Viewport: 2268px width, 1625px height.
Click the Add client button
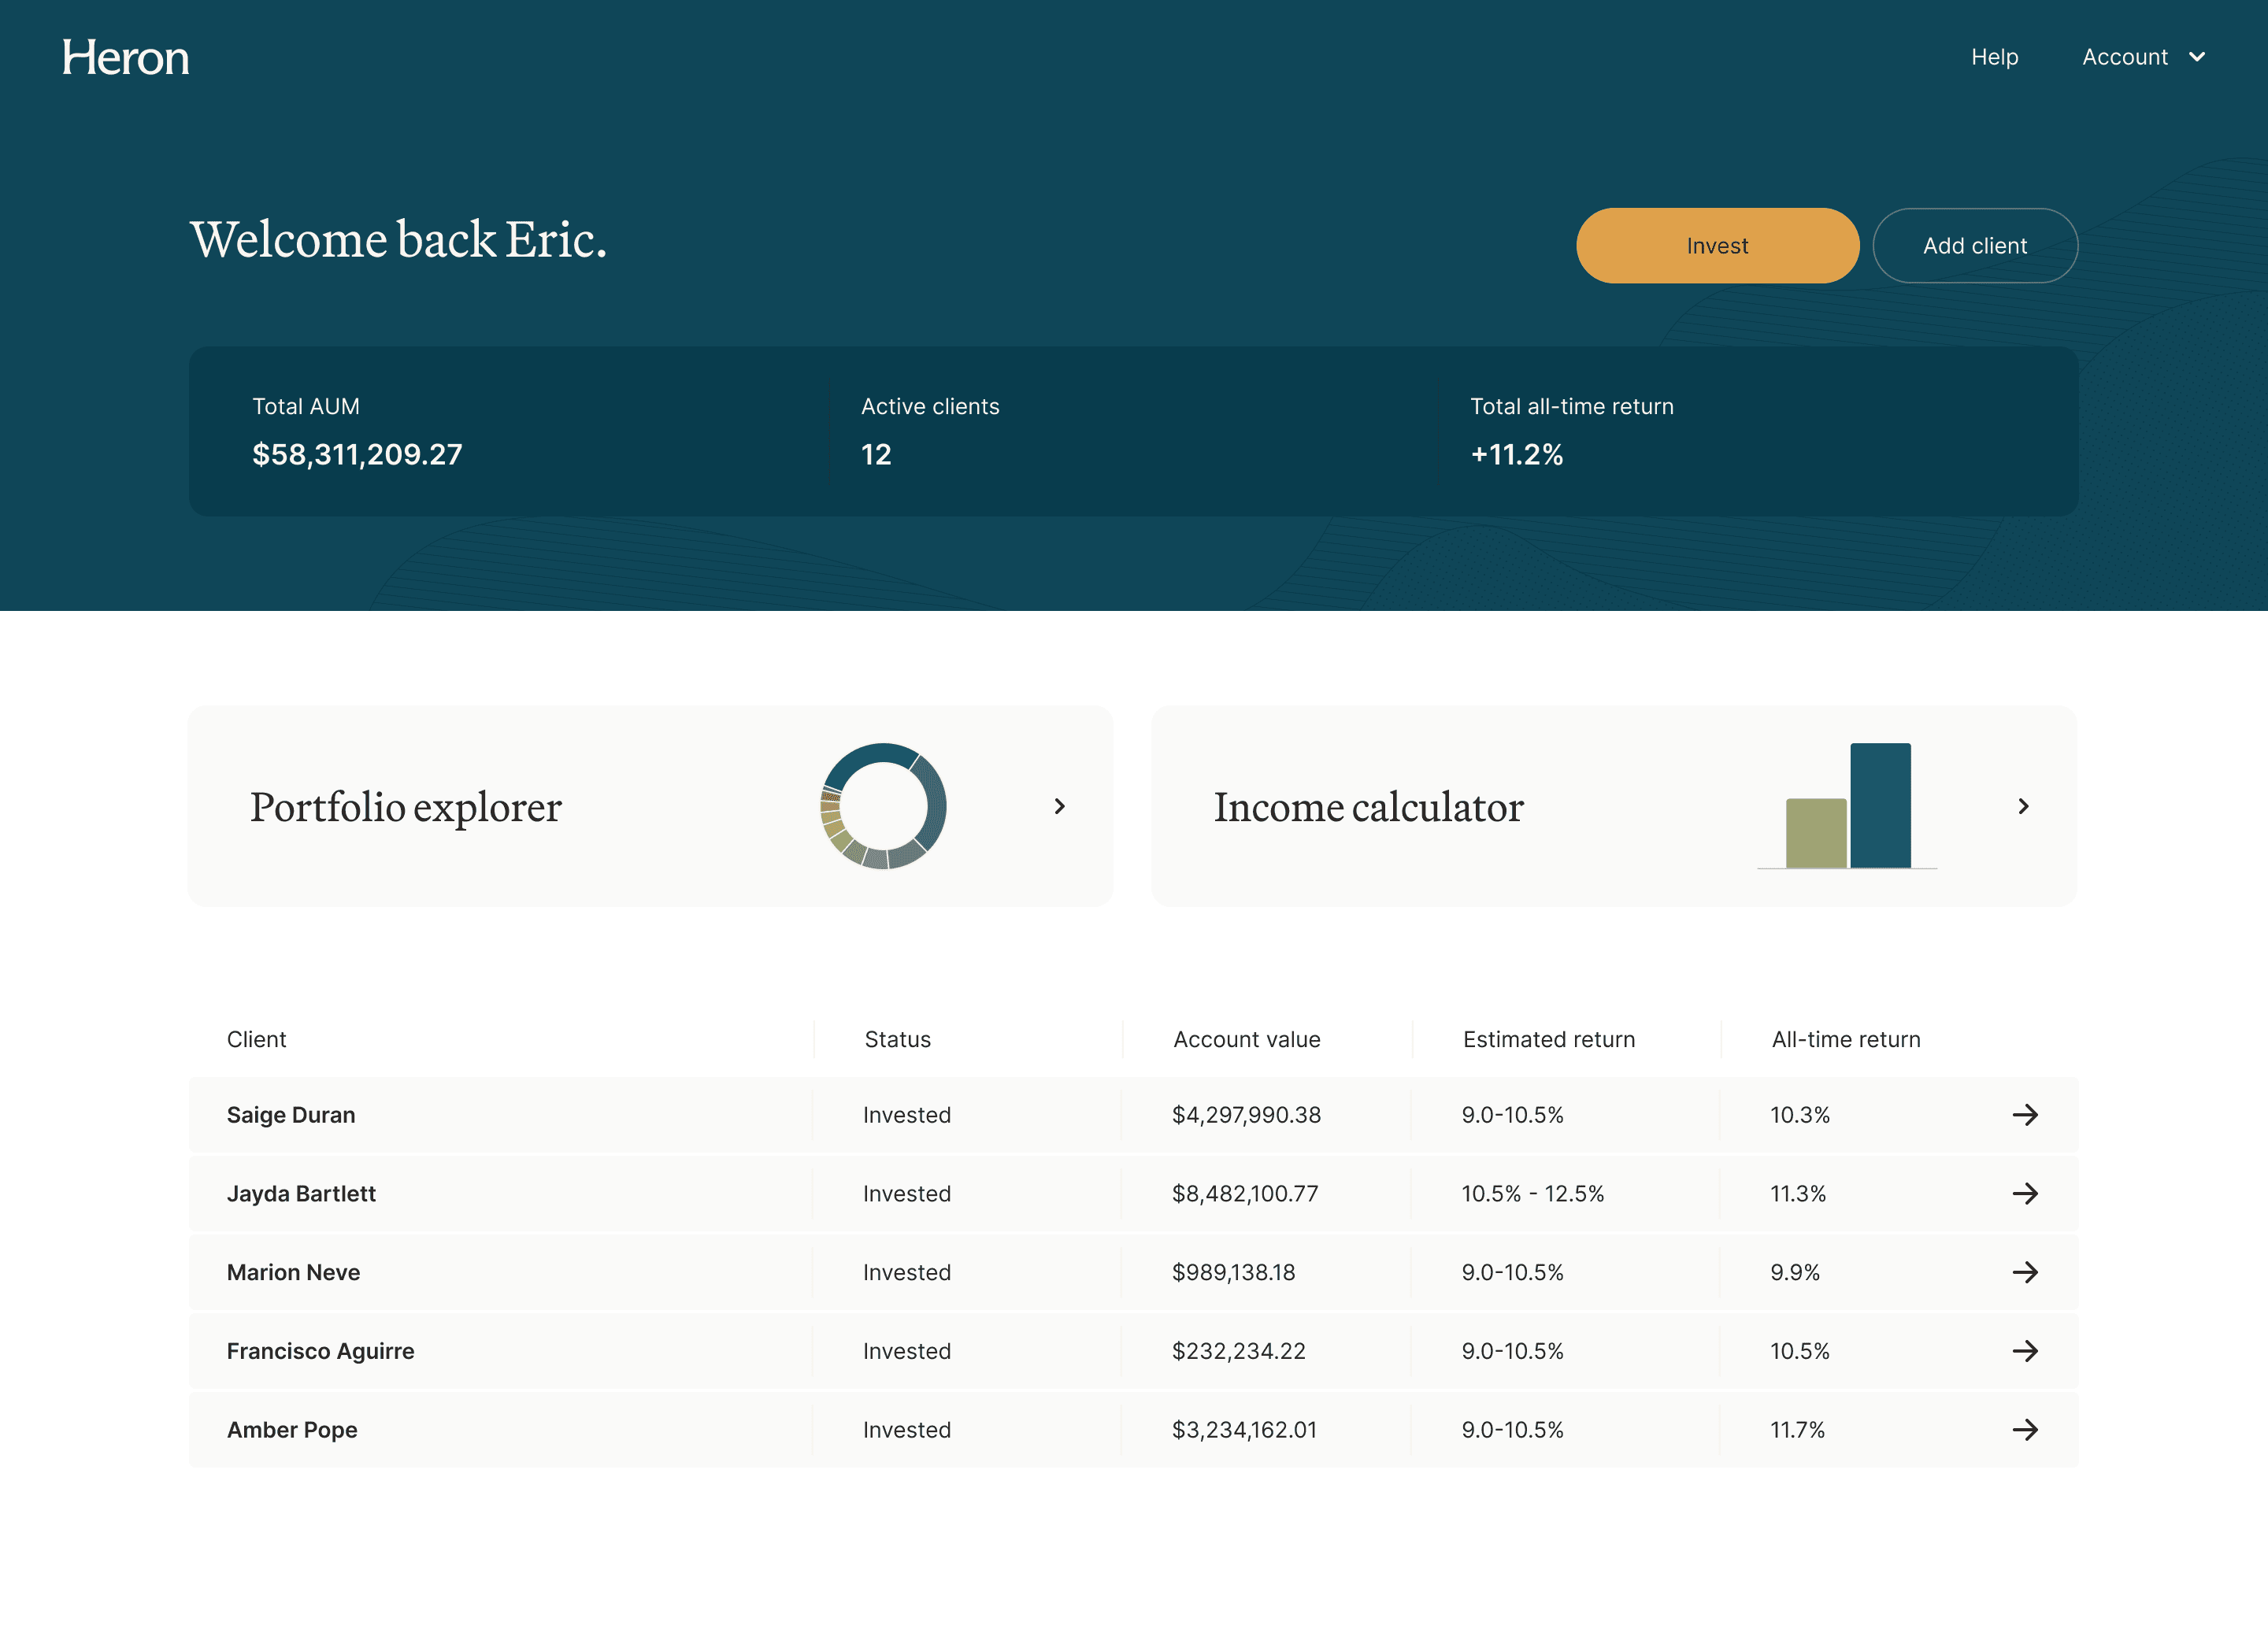point(1975,245)
